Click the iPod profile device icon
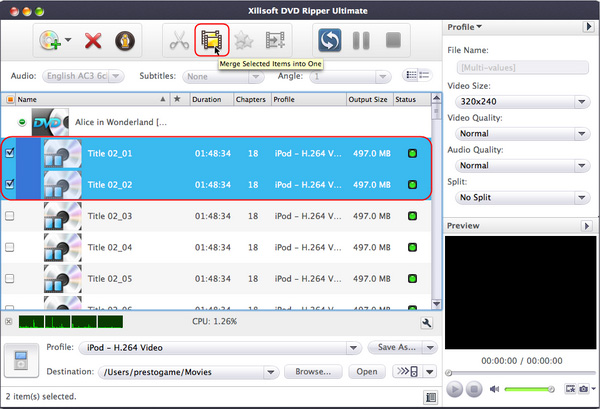Image resolution: width=600 pixels, height=409 pixels. click(21, 360)
